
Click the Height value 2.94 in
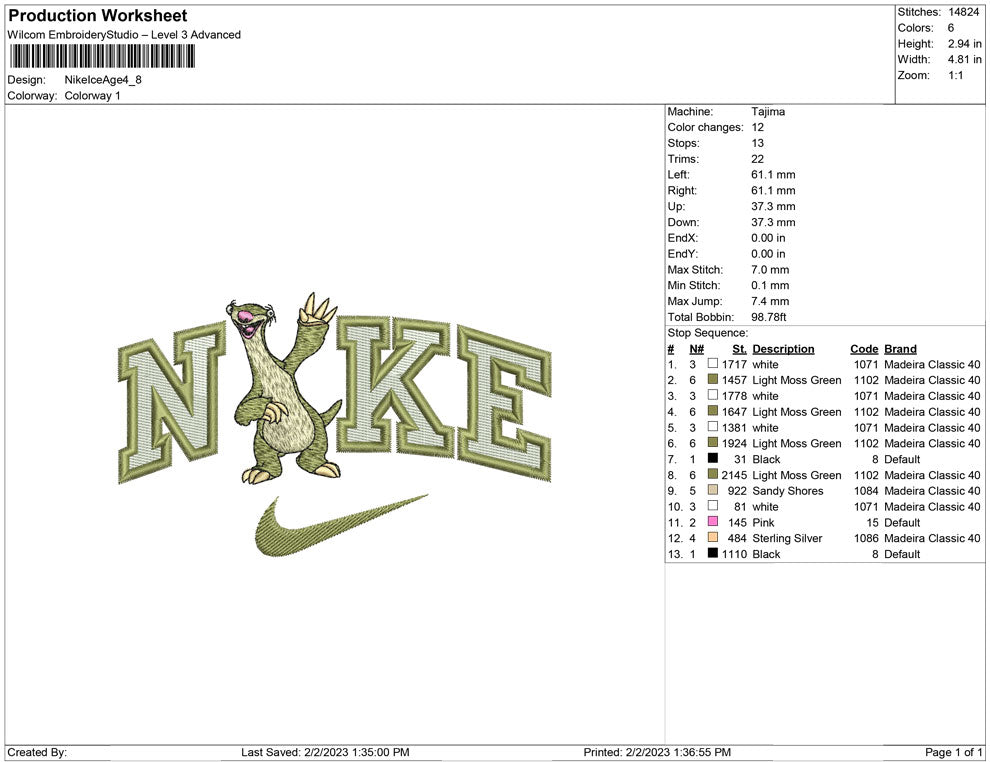point(964,44)
